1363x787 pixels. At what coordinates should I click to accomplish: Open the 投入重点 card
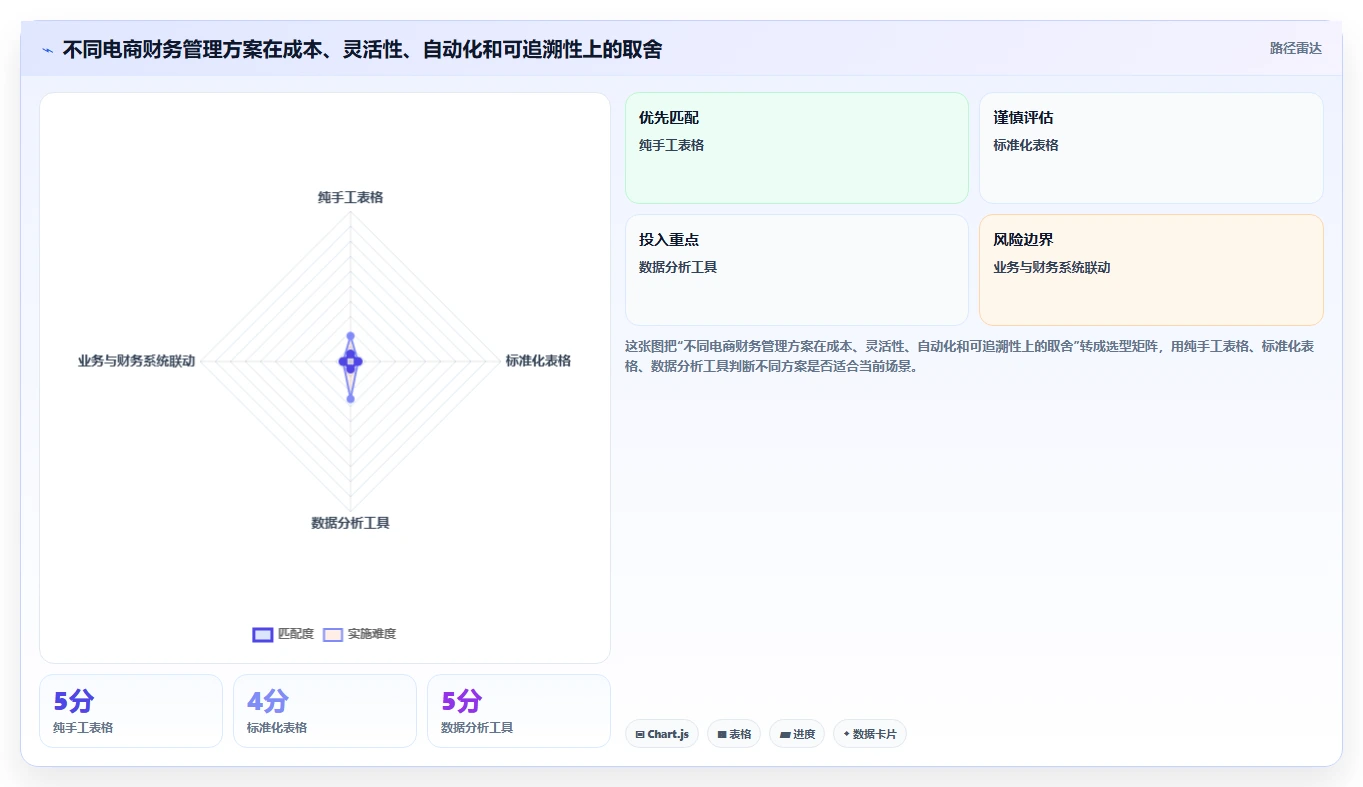pos(797,270)
